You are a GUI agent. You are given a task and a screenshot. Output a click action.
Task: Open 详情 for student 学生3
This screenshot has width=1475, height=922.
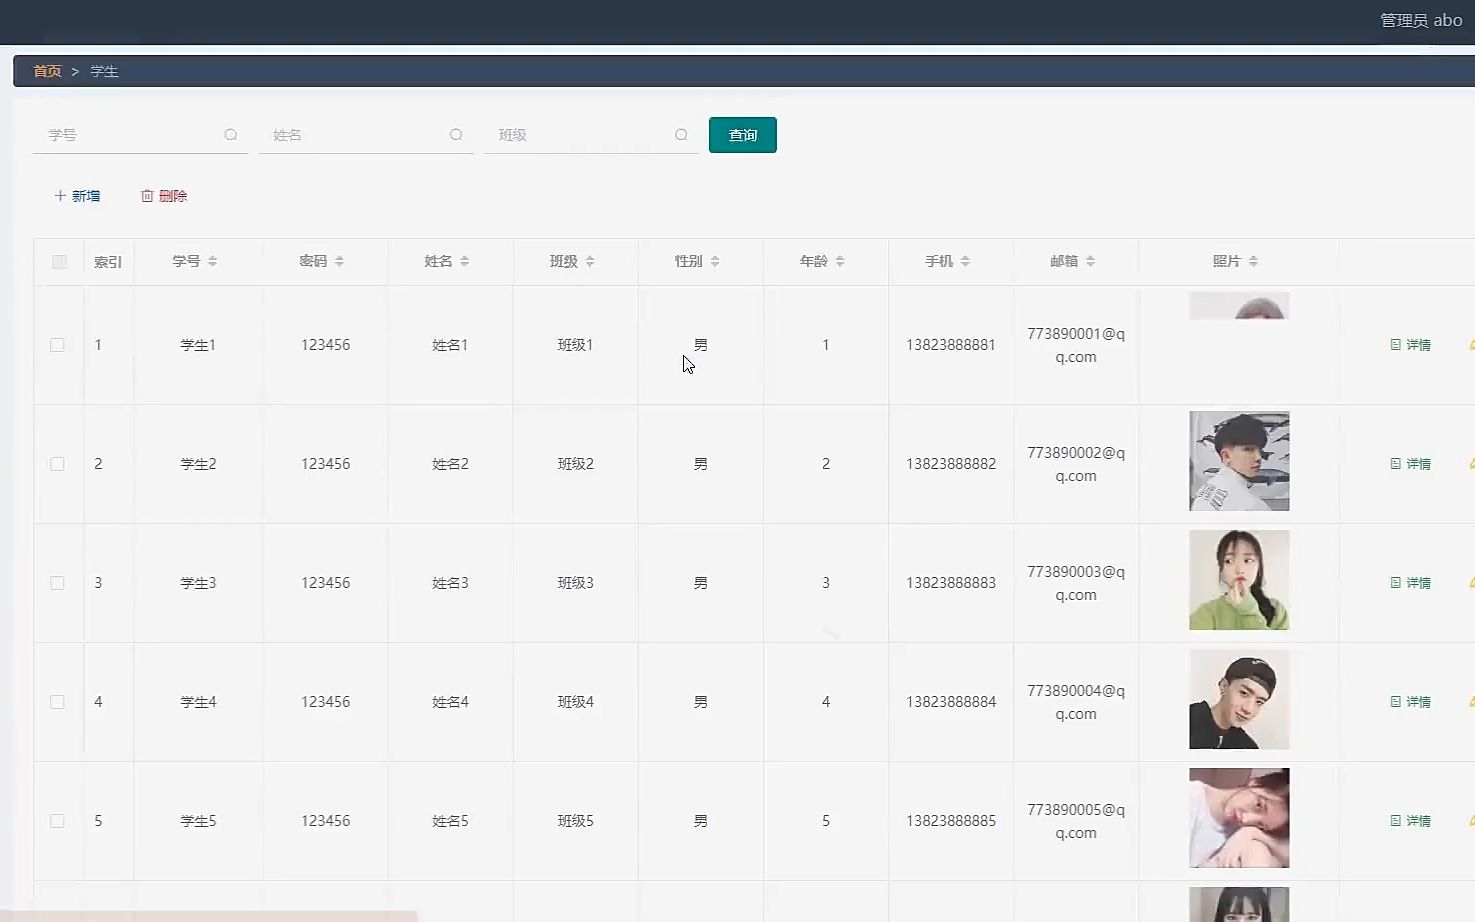pos(1411,583)
